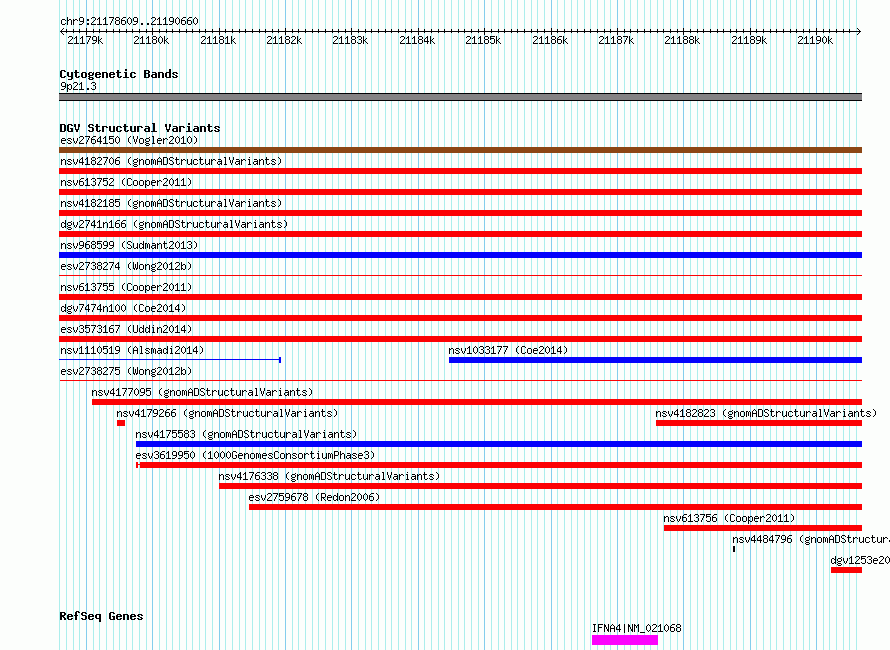The width and height of the screenshot is (890, 650).
Task: Click nsv1110519 (Alsmadi2014) label
Action: [132, 350]
